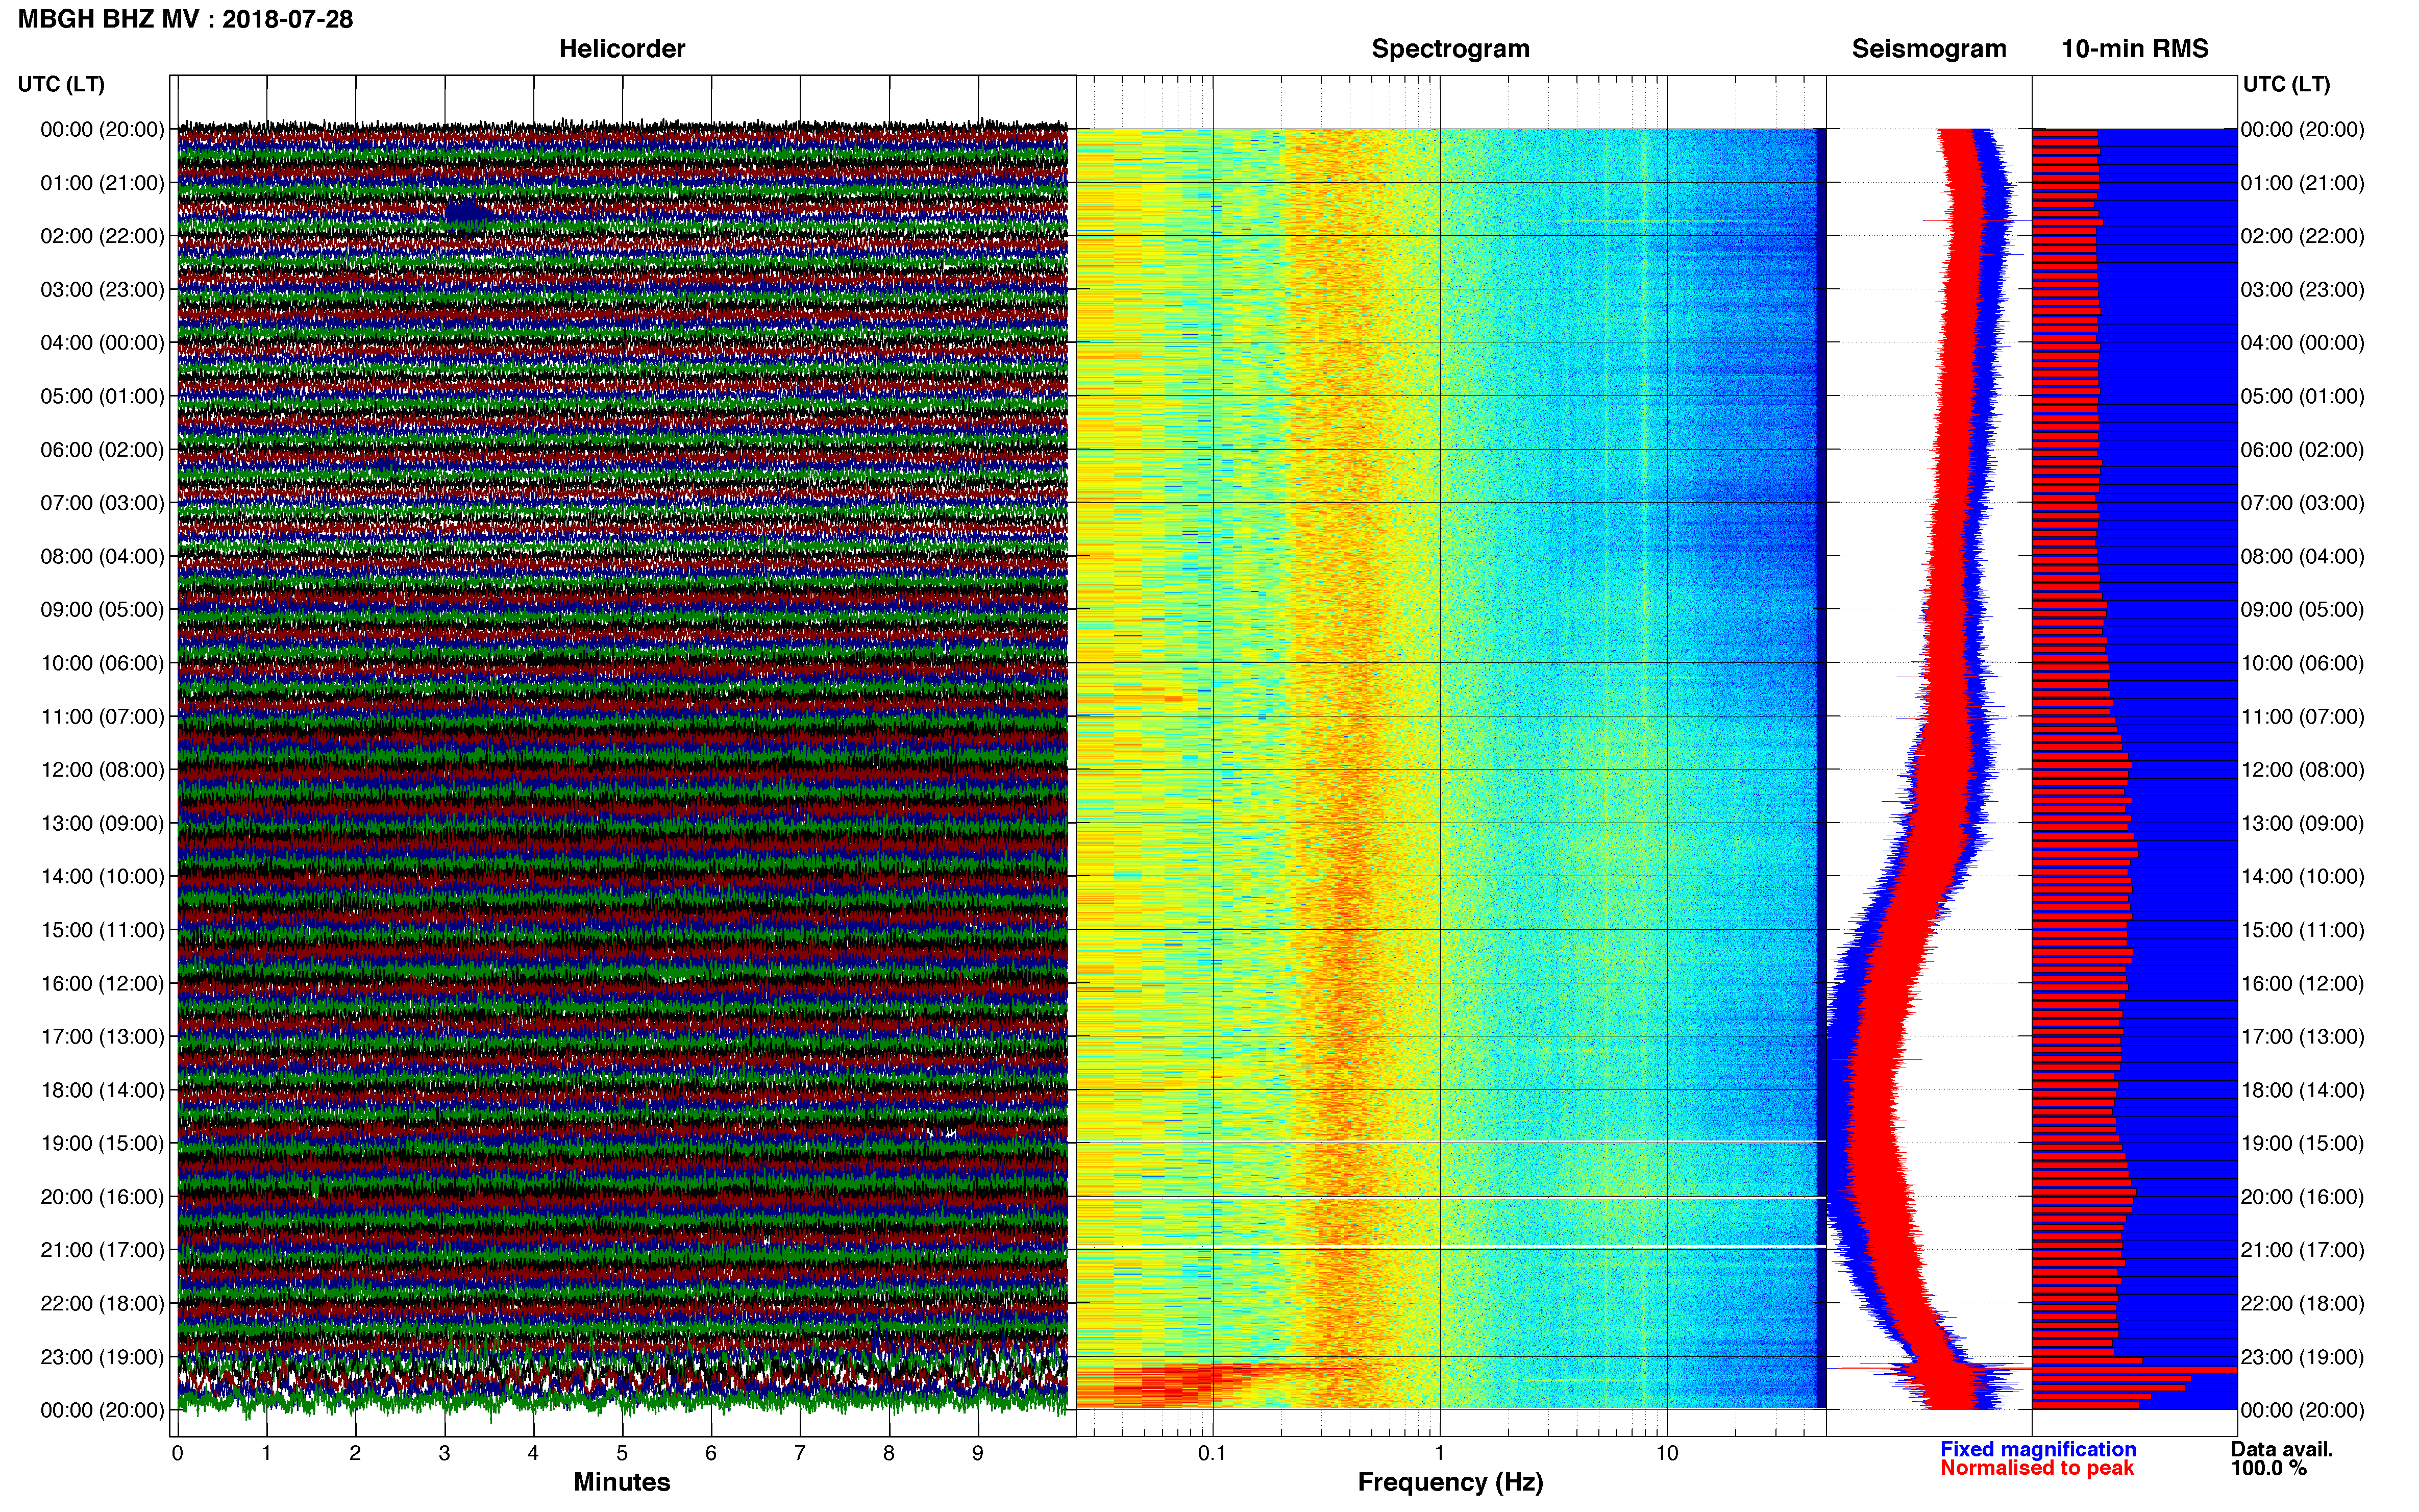
Task: Click the '10-min RMS' panel heading
Action: point(2134,49)
